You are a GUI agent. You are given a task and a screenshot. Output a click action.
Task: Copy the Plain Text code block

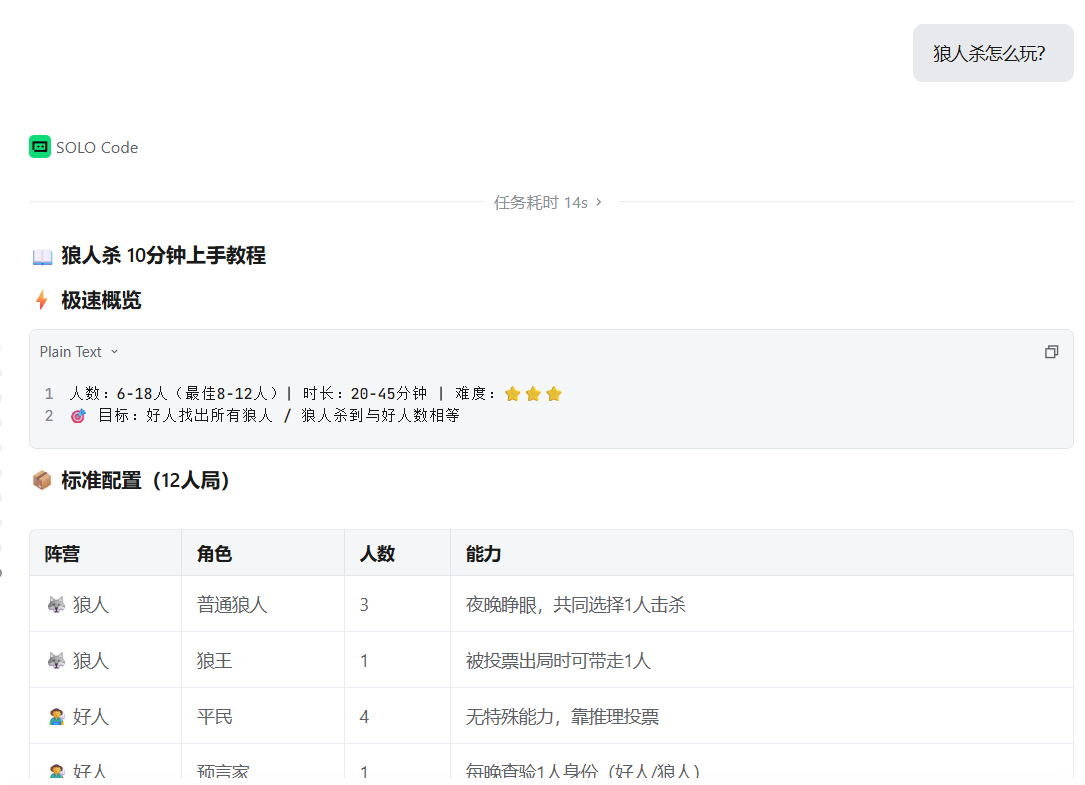(1051, 352)
